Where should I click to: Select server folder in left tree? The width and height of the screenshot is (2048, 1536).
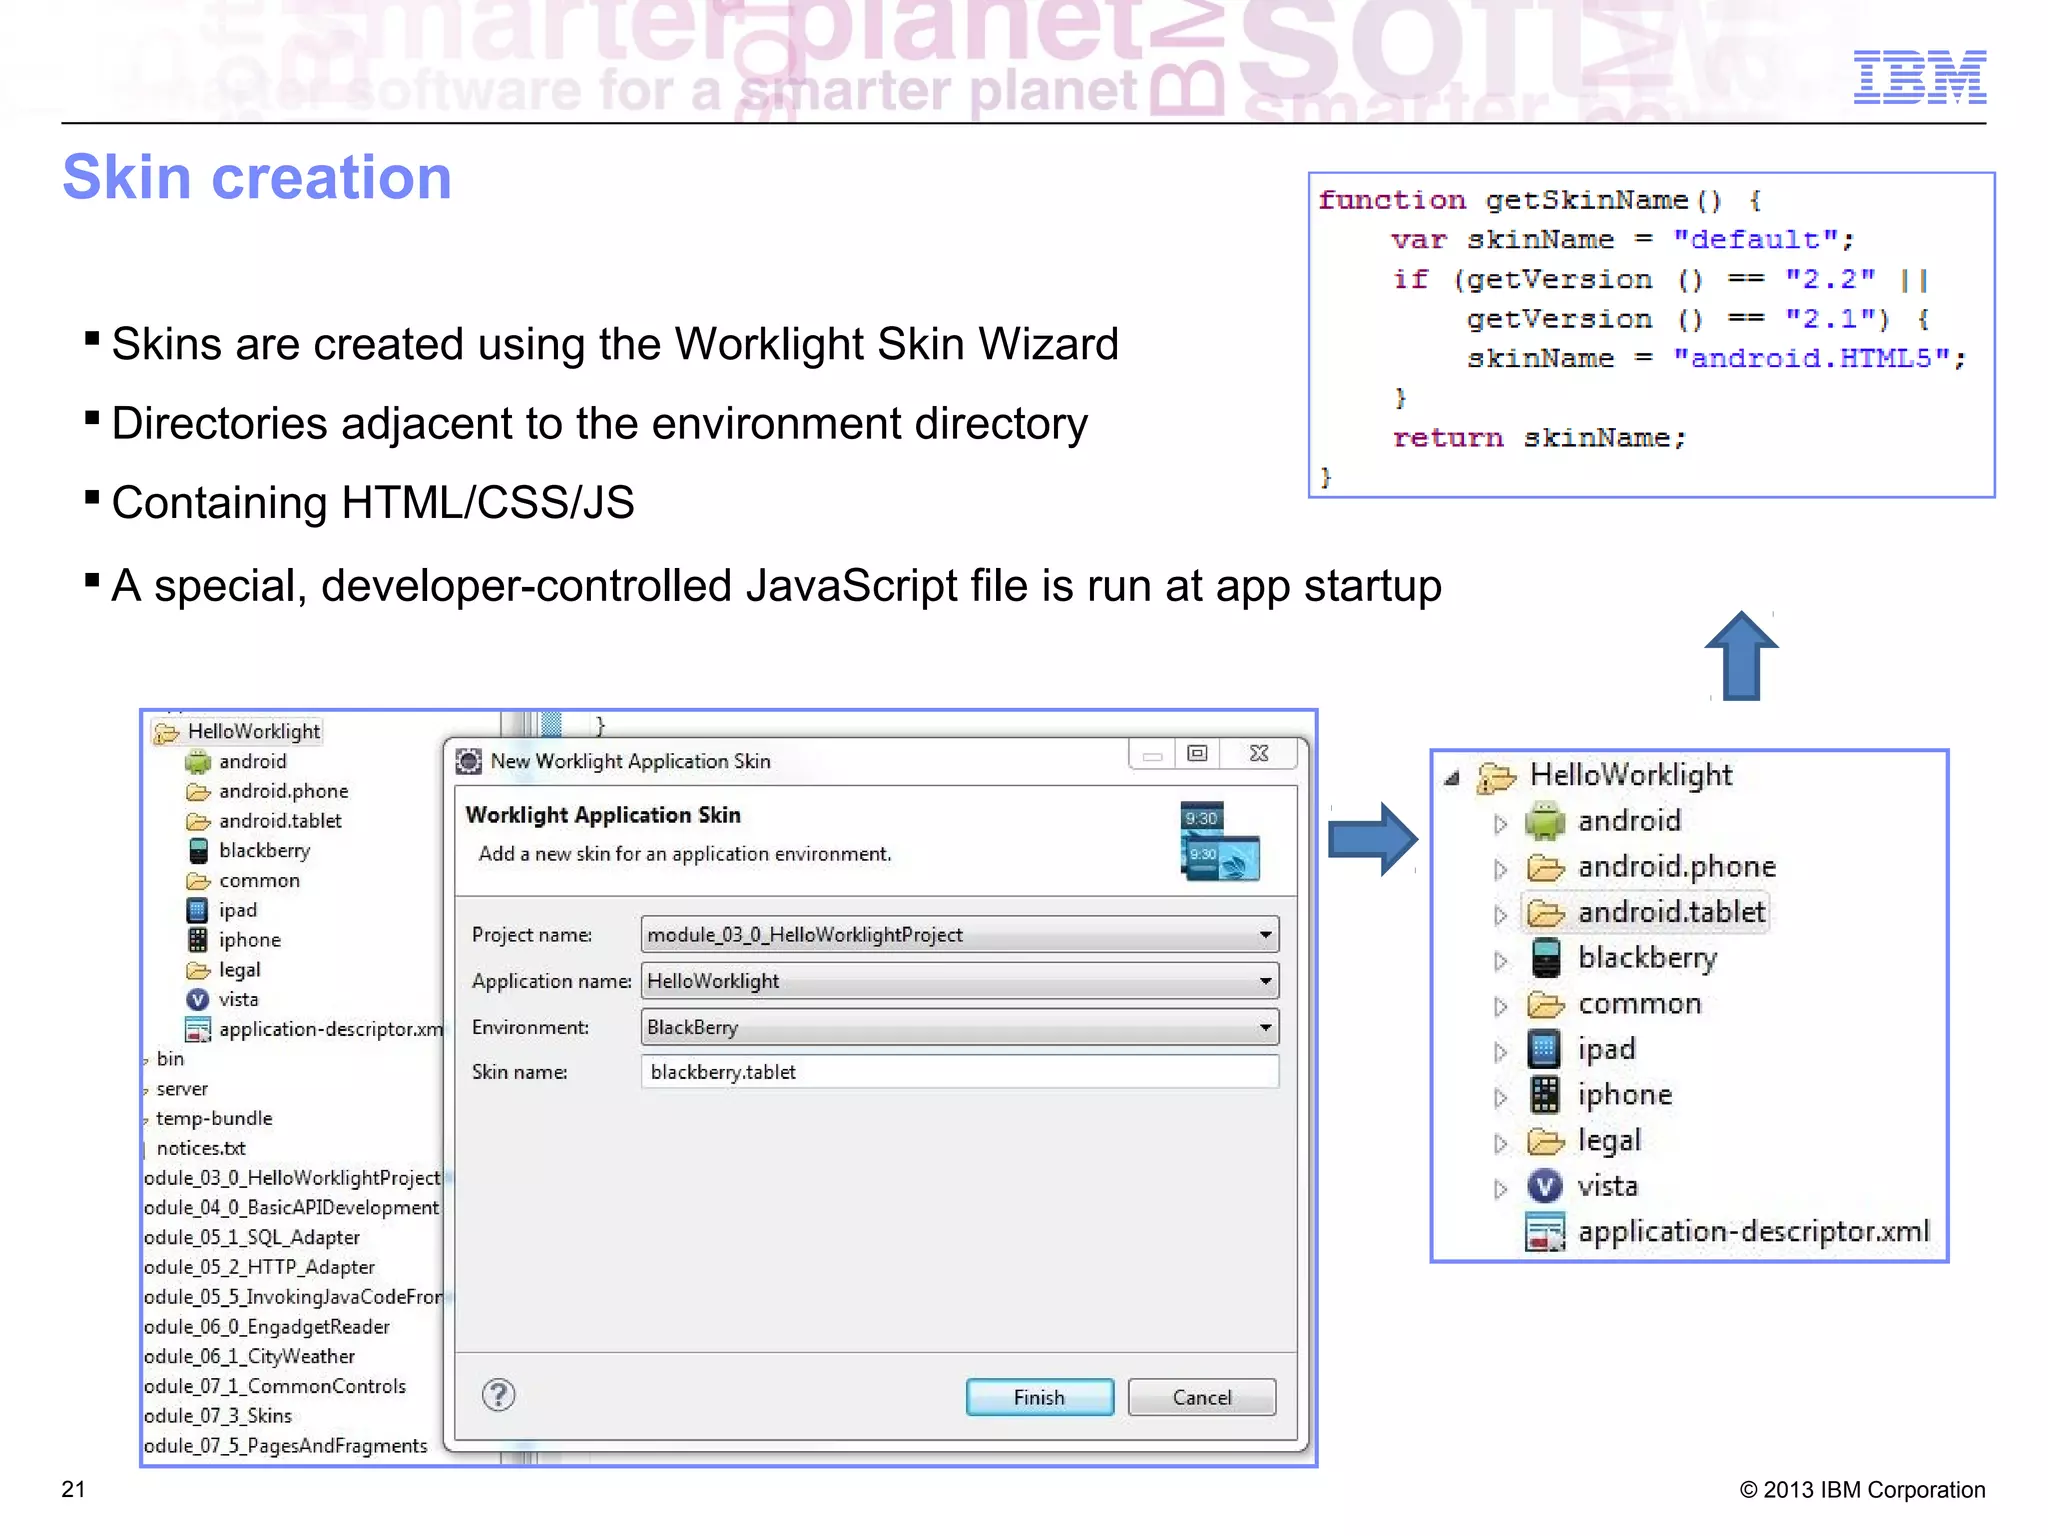click(x=182, y=1089)
